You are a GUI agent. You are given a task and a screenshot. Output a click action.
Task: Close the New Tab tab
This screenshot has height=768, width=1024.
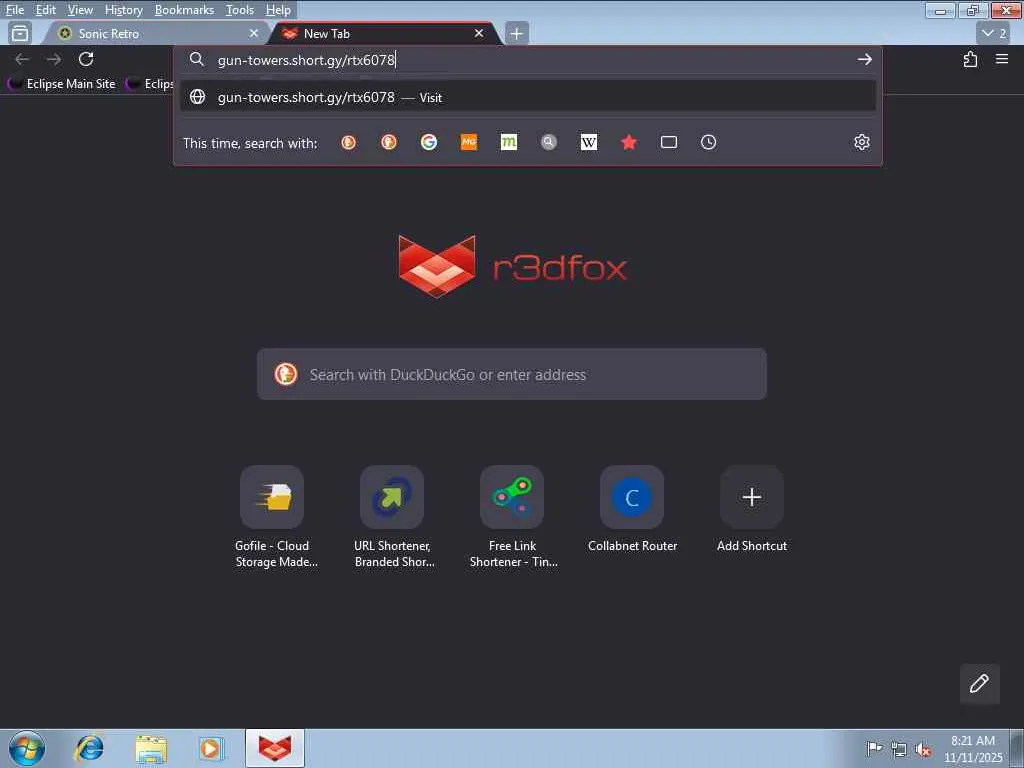[479, 33]
